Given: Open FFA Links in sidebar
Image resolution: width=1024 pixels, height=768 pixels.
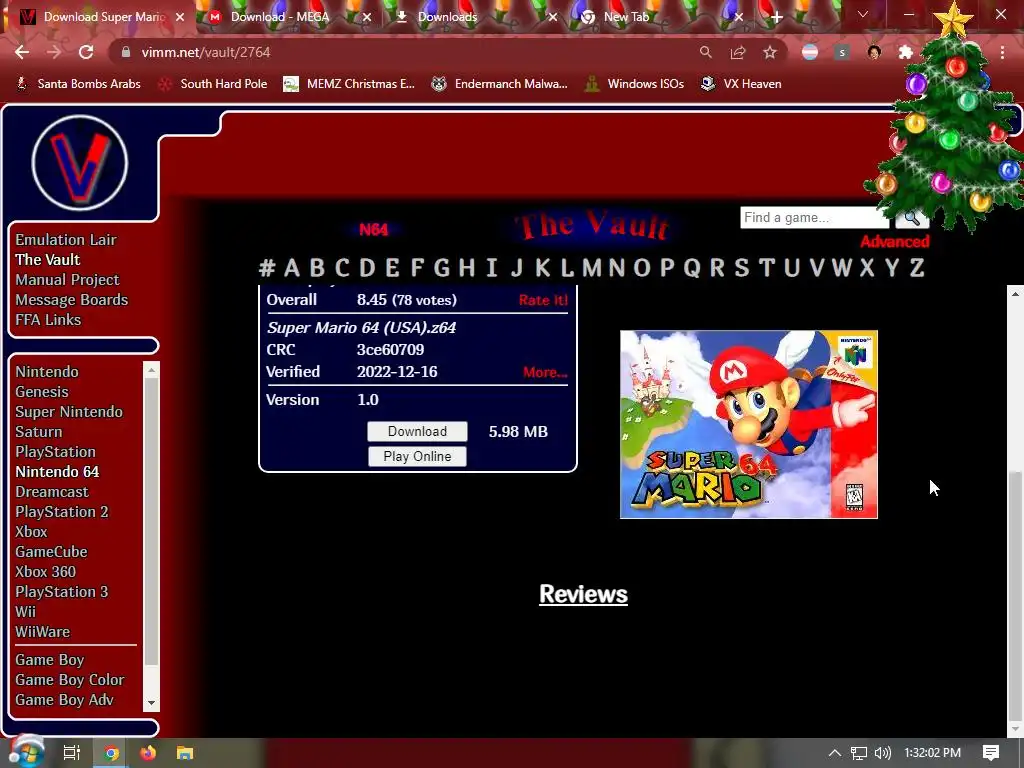Looking at the screenshot, I should (x=48, y=320).
